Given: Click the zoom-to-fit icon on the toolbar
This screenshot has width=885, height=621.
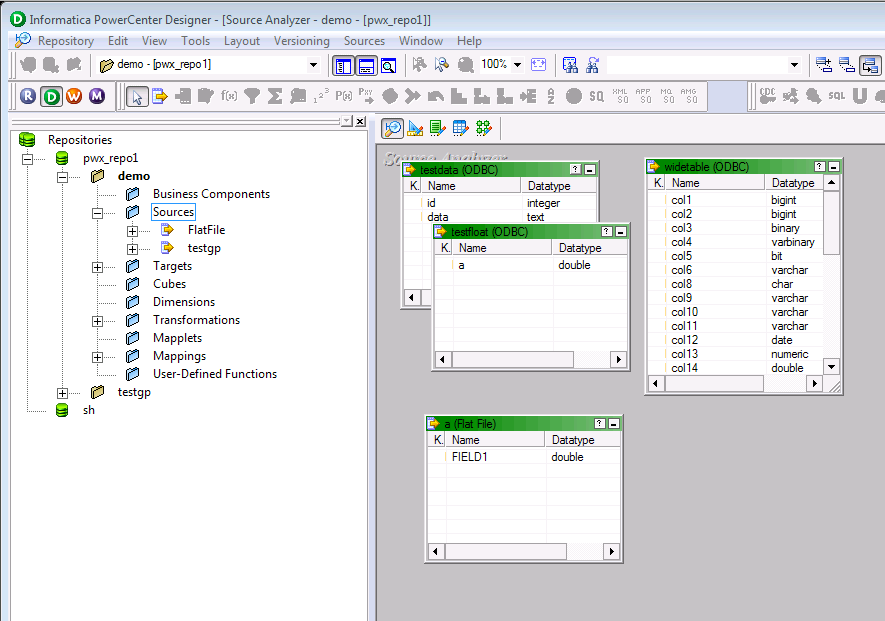Looking at the screenshot, I should click(538, 65).
